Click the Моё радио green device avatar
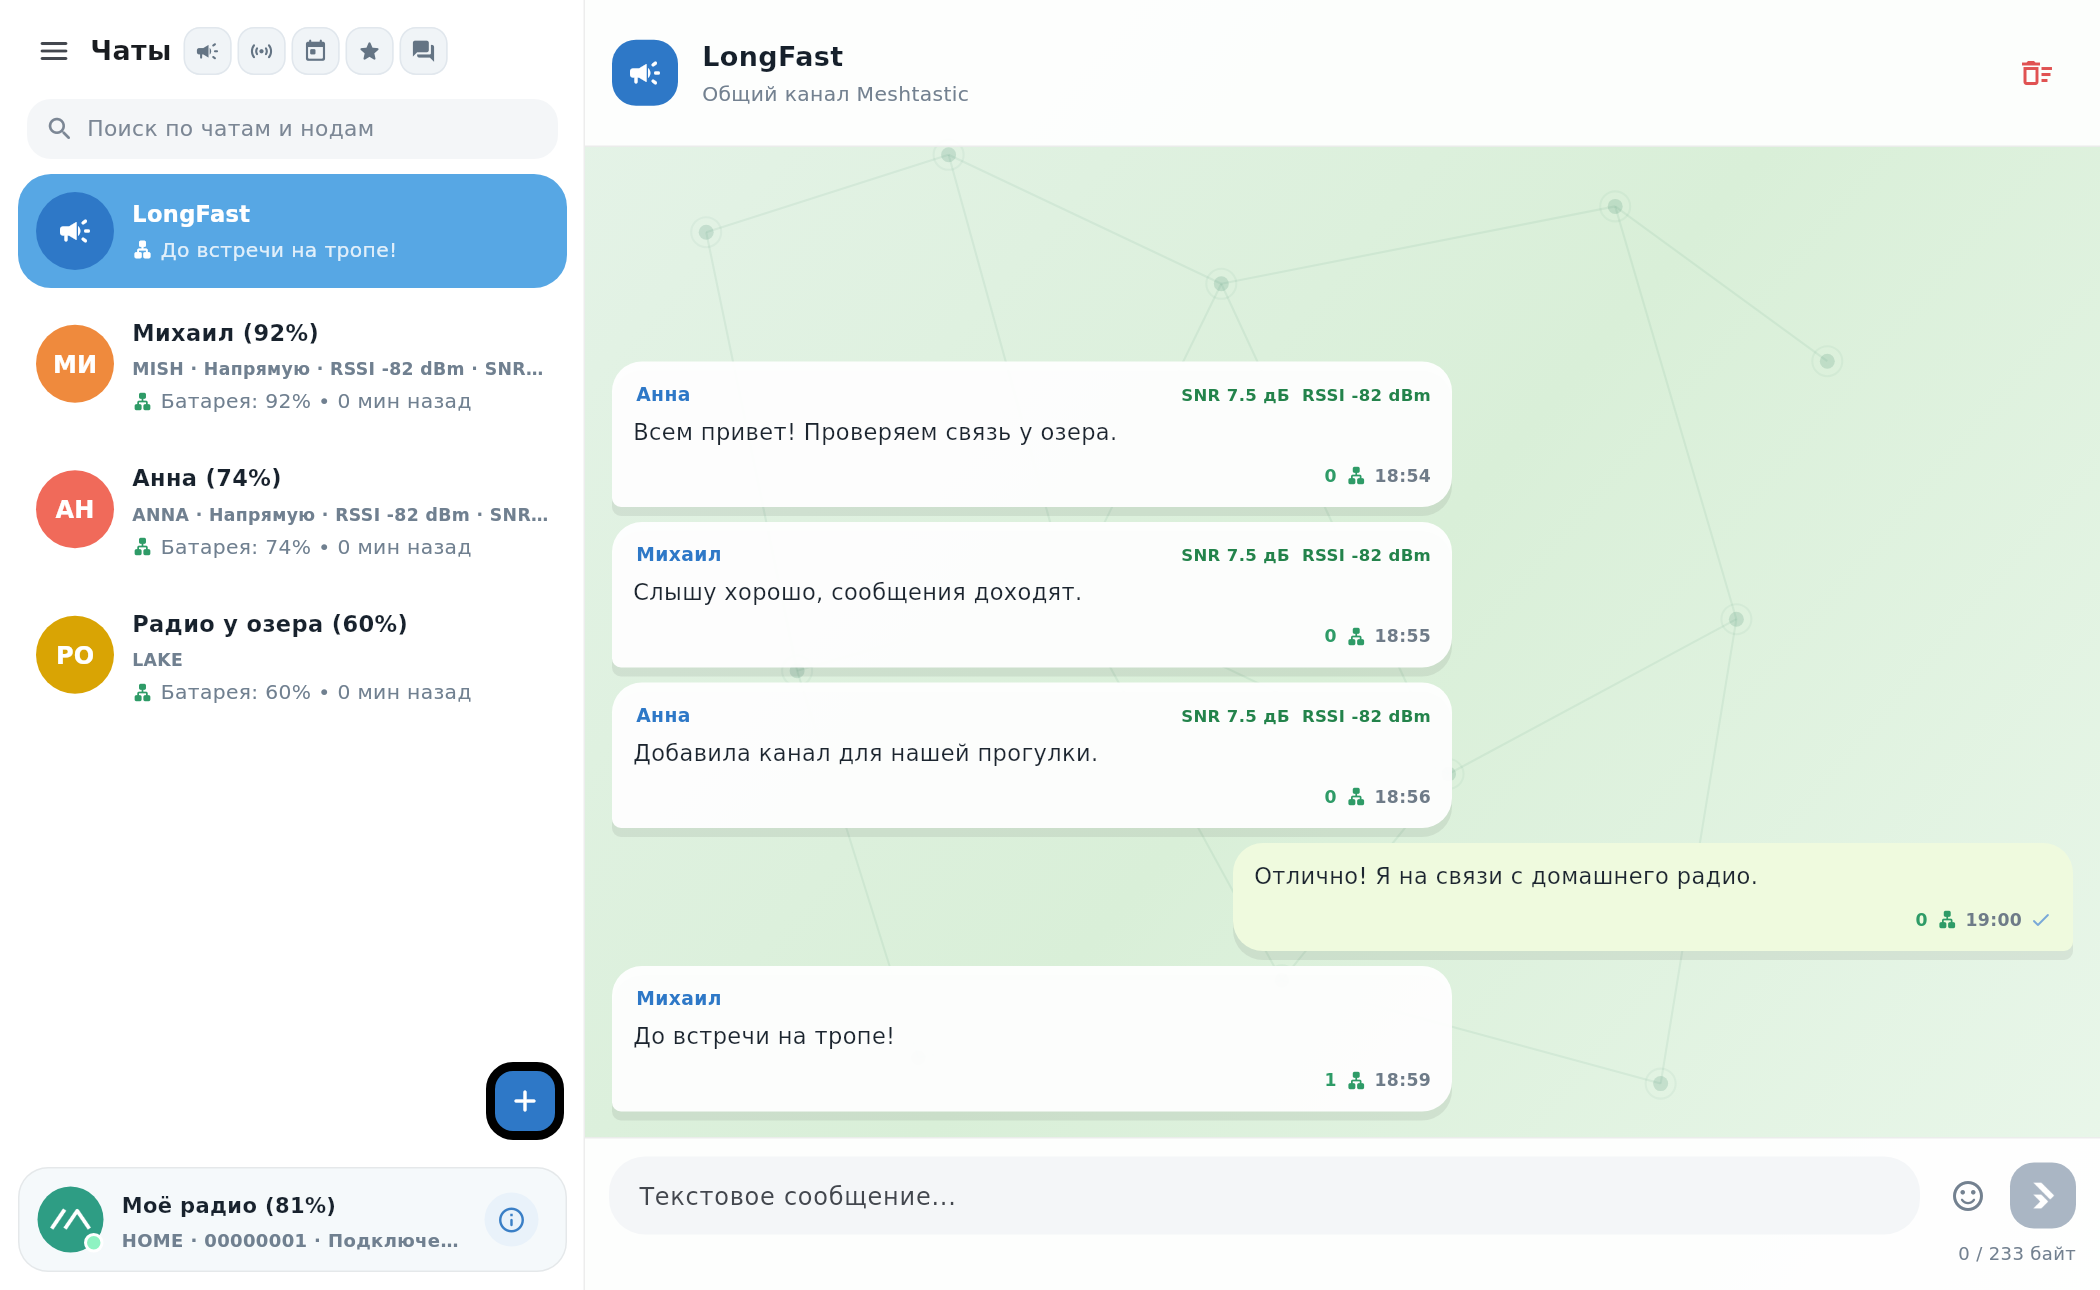 (x=70, y=1220)
